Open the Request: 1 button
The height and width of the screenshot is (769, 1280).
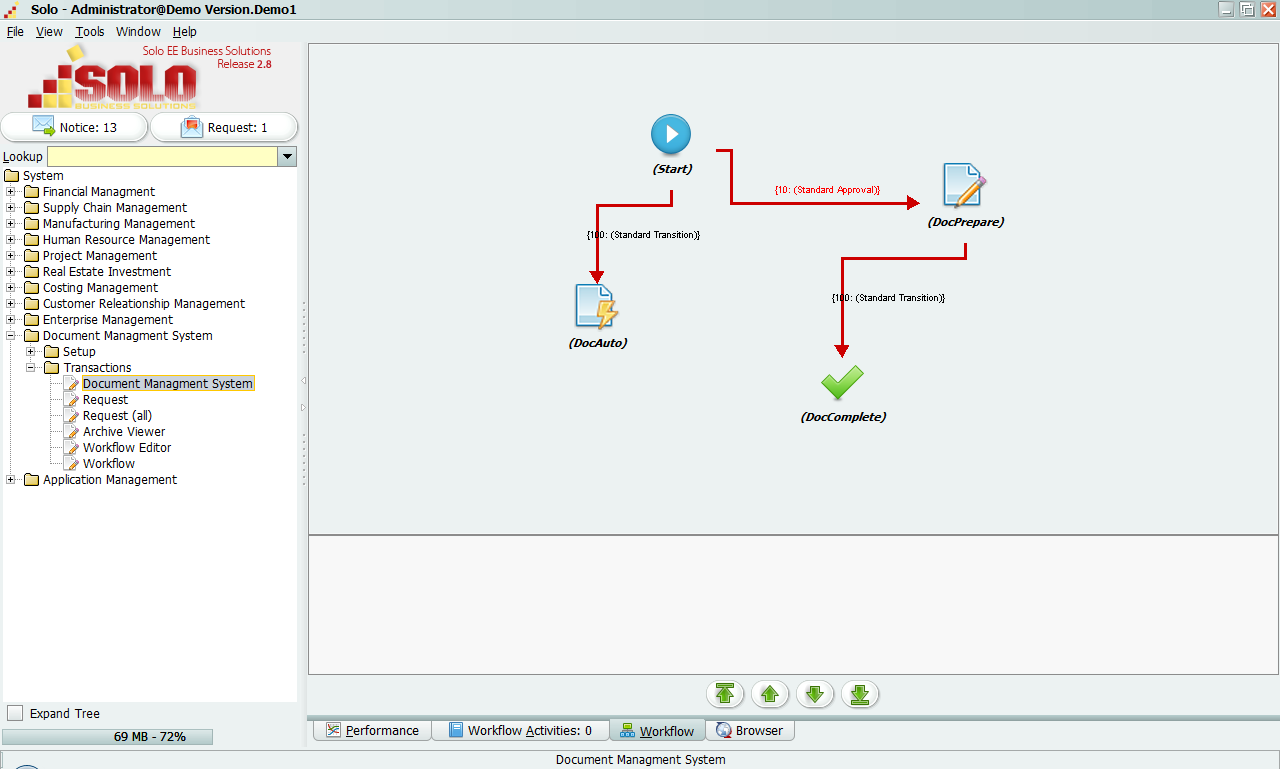coord(224,127)
